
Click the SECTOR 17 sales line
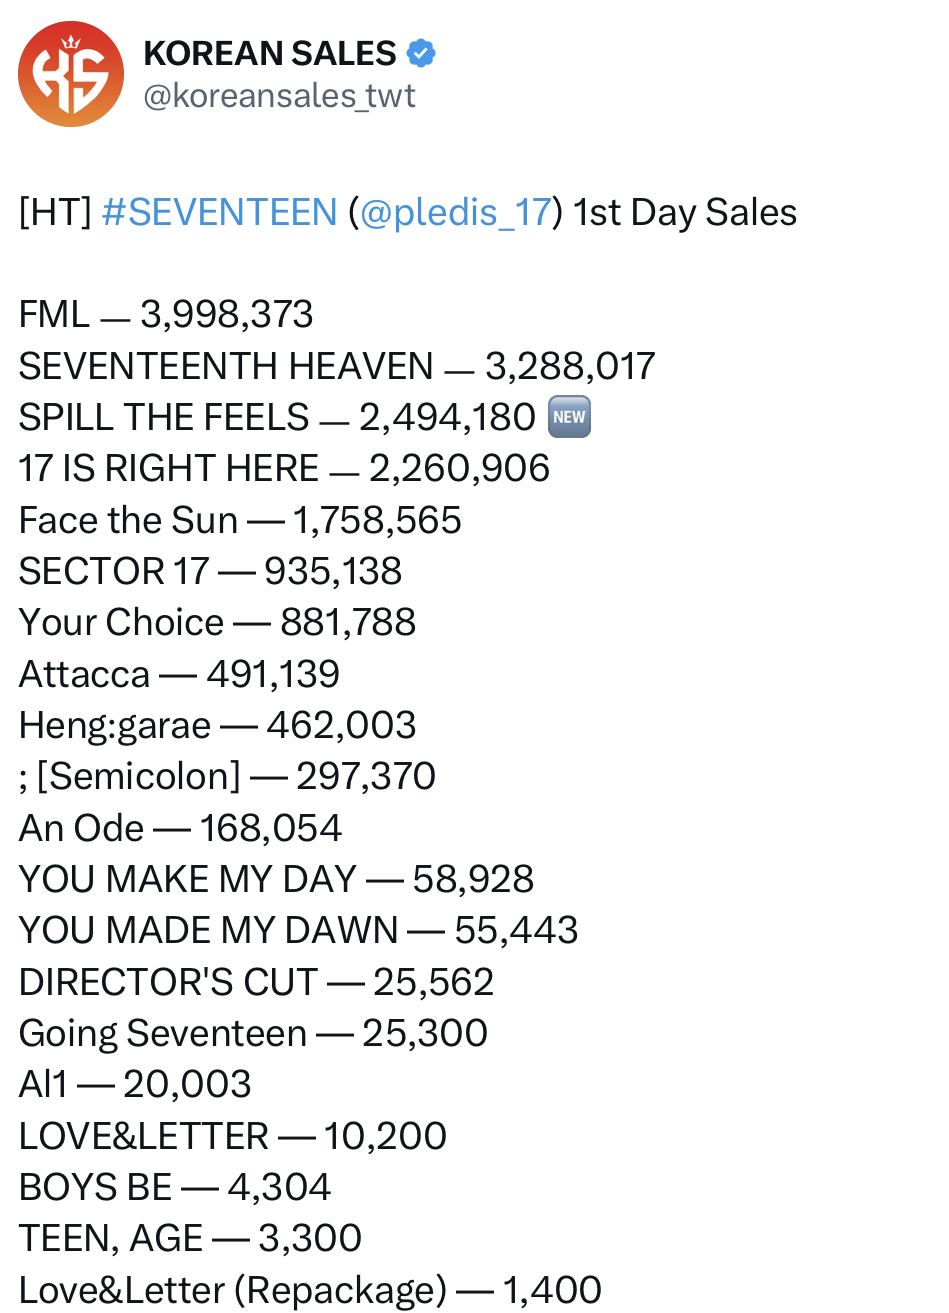[210, 571]
